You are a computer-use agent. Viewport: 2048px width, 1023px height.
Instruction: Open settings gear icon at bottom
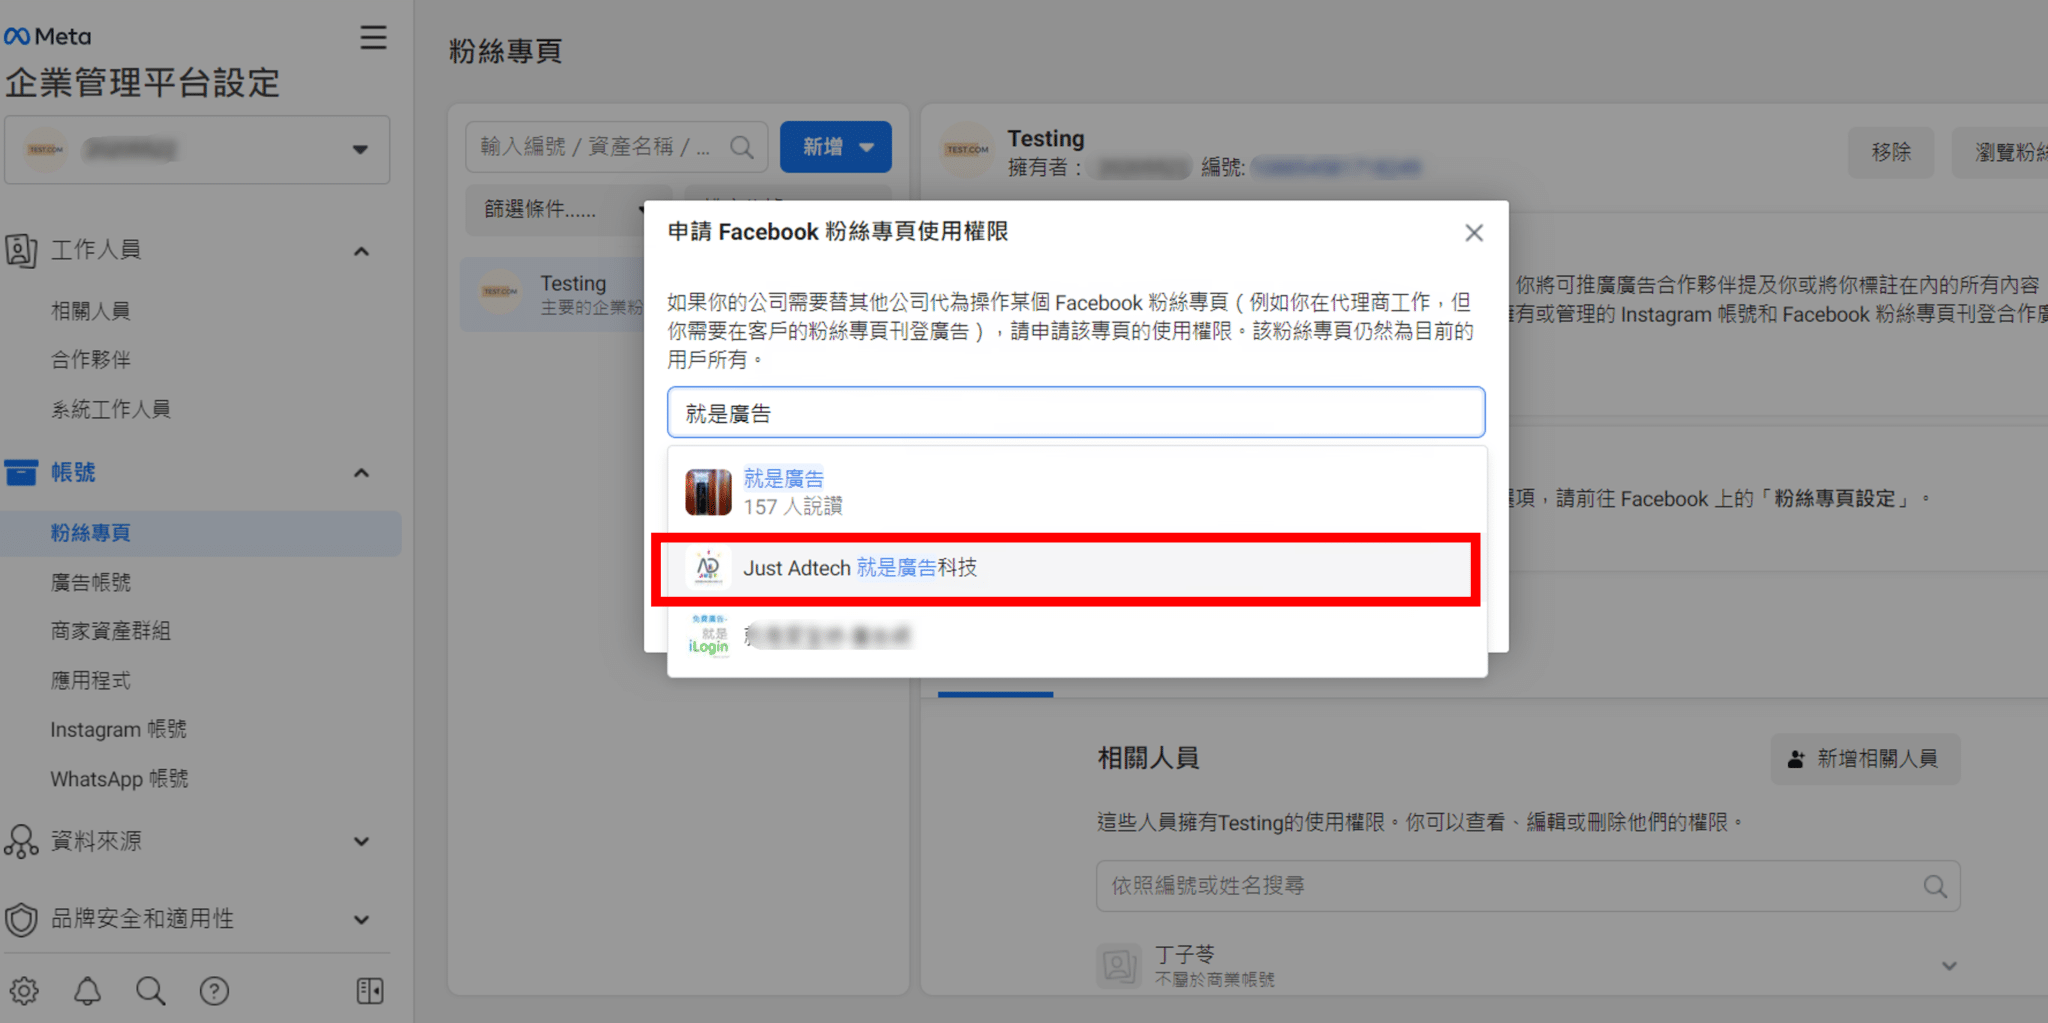[x=24, y=991]
